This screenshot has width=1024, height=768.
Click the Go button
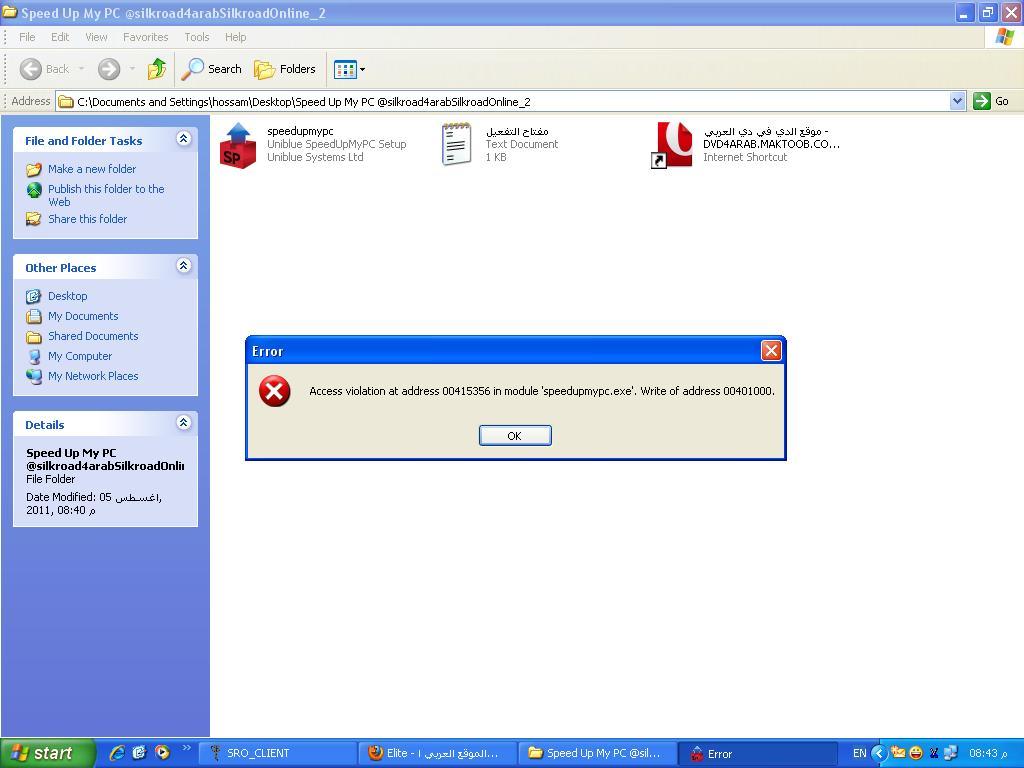coord(991,101)
